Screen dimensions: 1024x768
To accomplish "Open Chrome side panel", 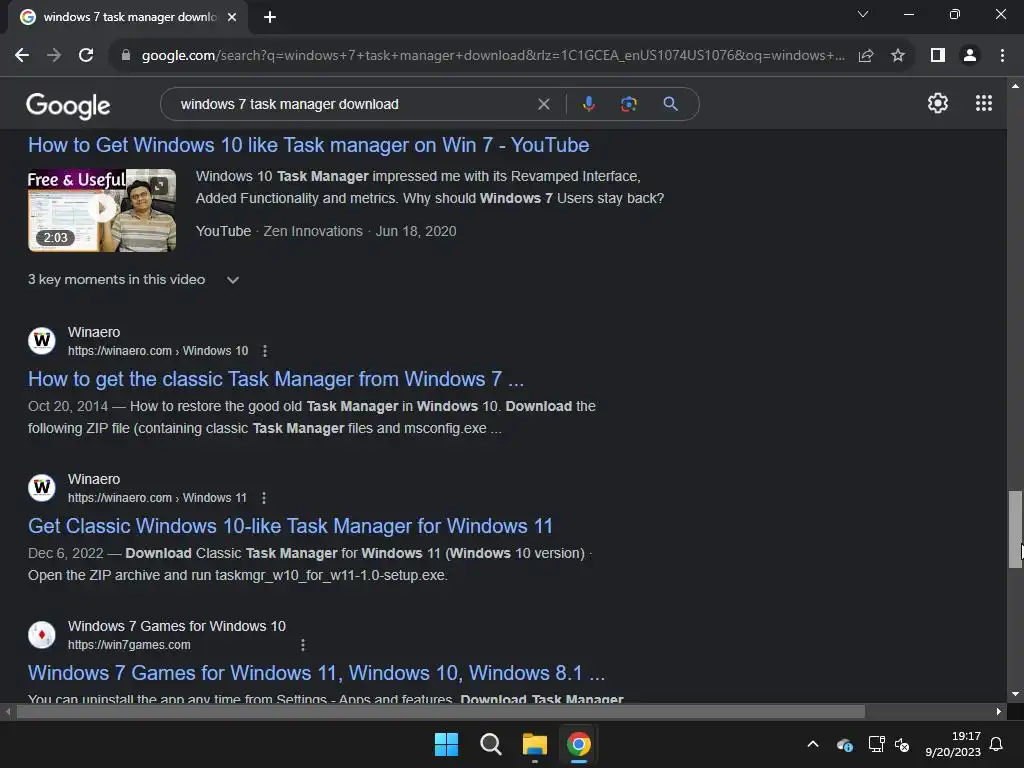I will tap(938, 56).
